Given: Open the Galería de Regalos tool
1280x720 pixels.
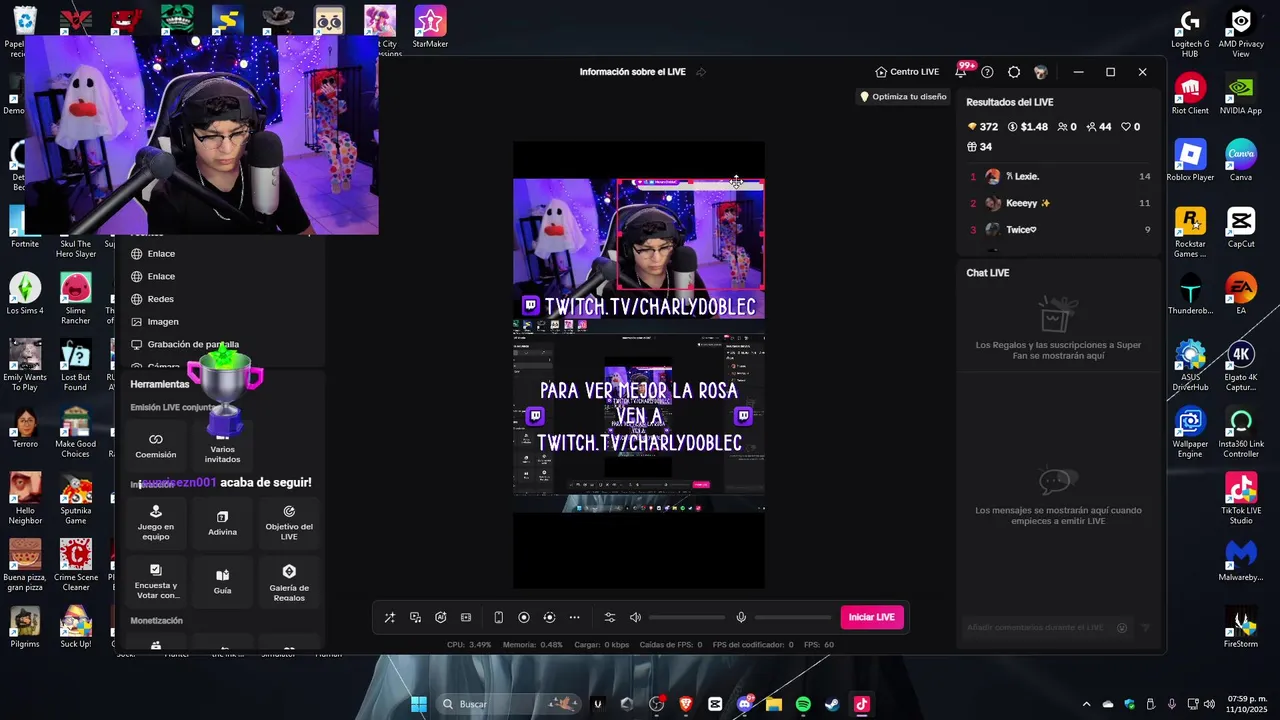Looking at the screenshot, I should (x=289, y=582).
